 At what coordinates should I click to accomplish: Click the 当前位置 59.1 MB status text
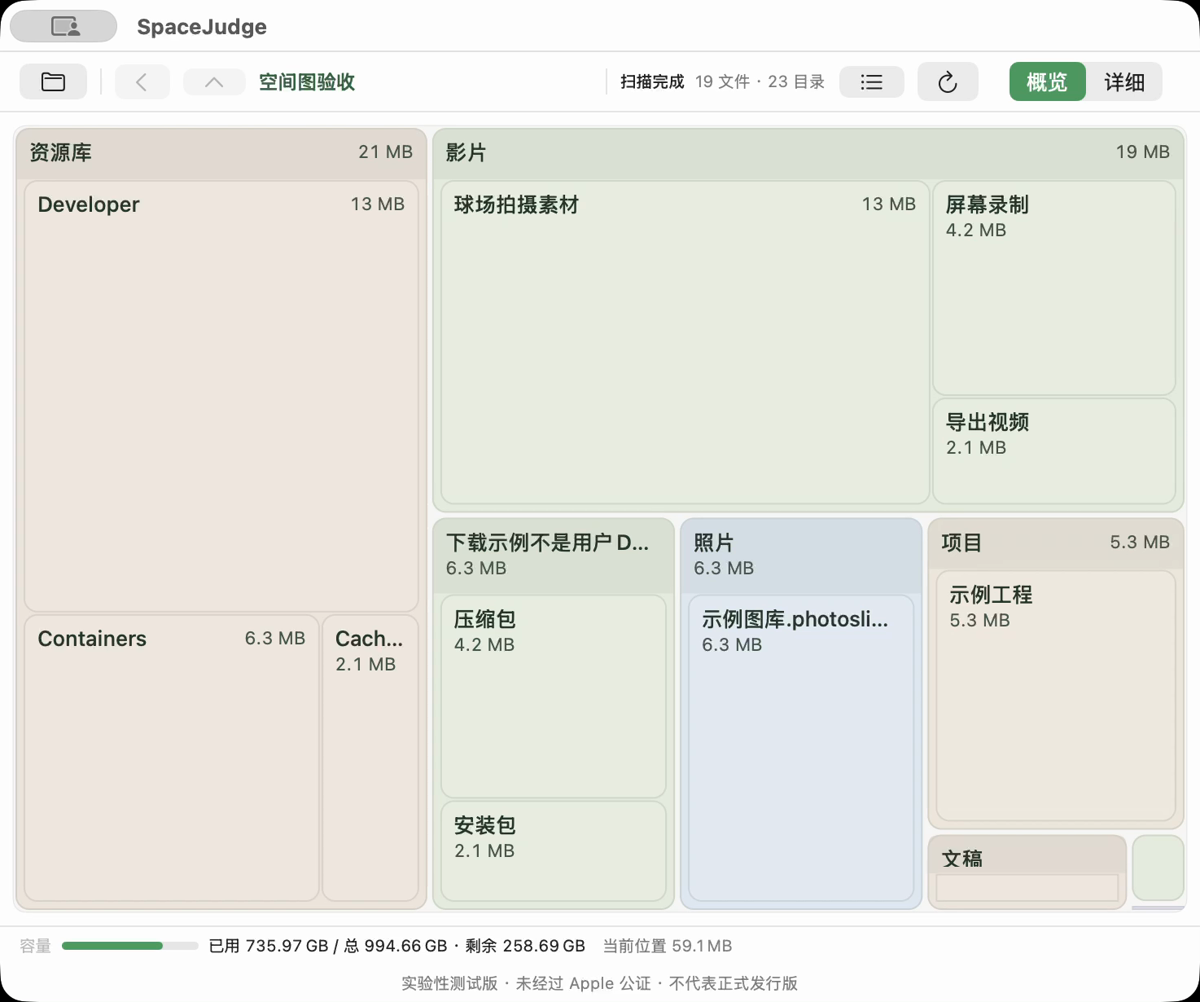667,945
